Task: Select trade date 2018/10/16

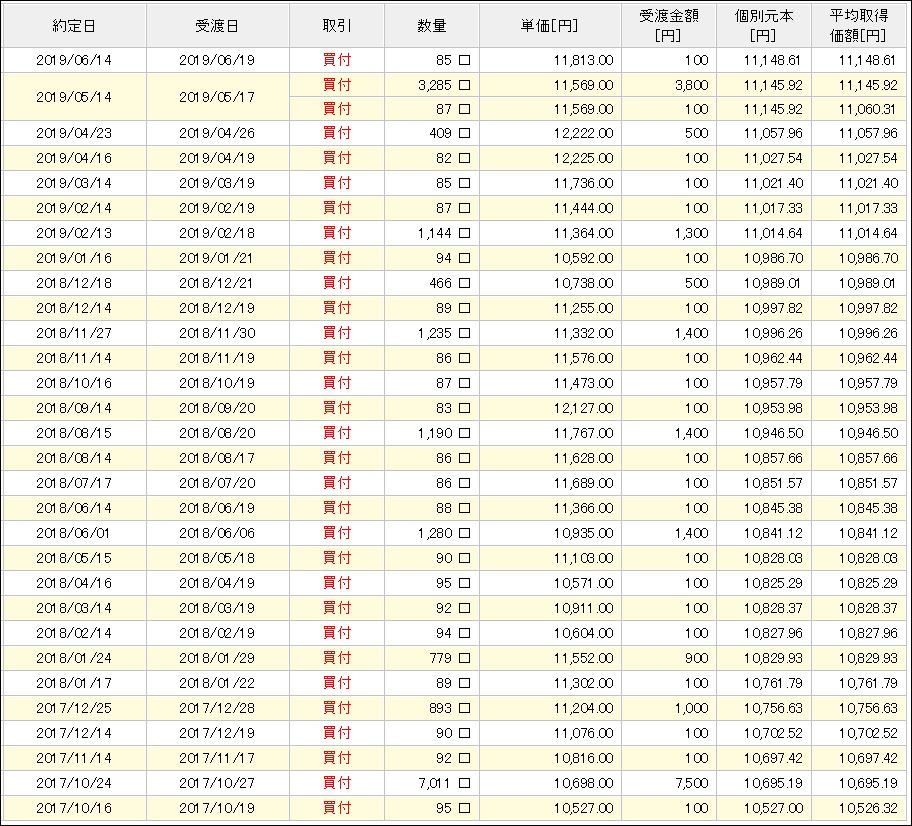Action: (74, 383)
